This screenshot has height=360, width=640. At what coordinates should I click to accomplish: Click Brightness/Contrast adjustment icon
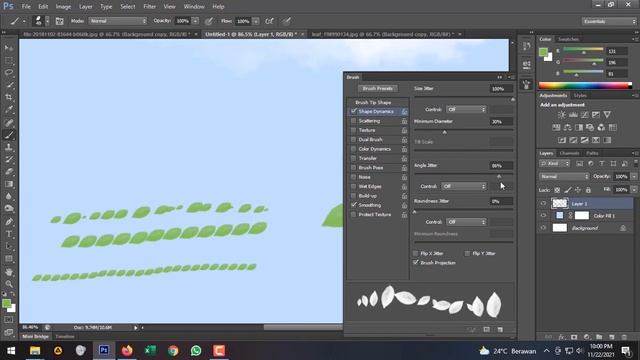click(562, 115)
